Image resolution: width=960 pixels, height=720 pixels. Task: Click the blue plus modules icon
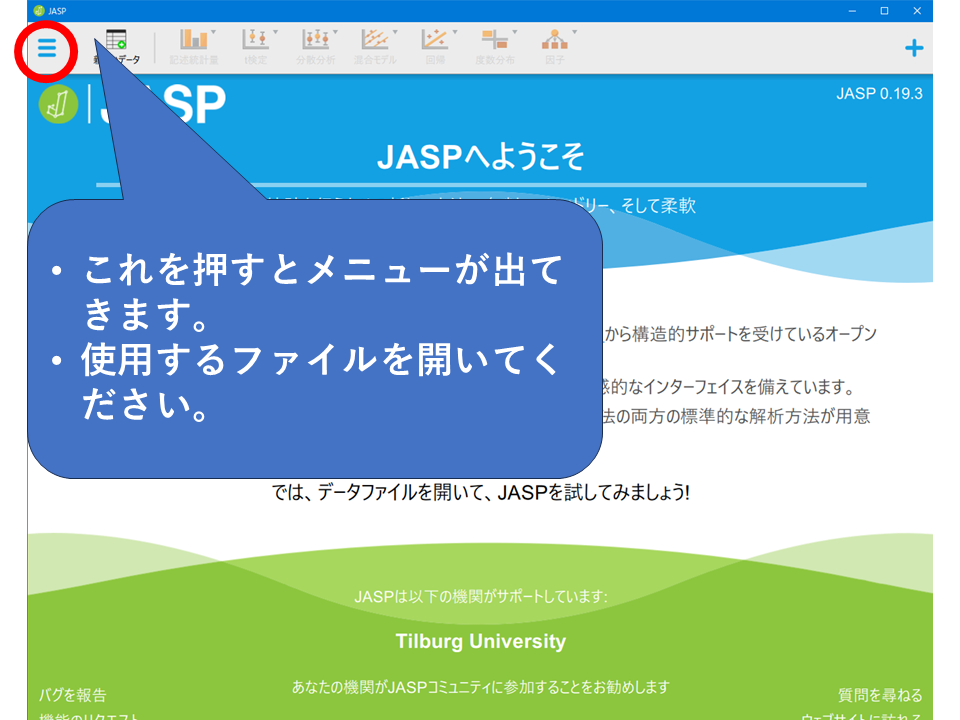pos(914,48)
